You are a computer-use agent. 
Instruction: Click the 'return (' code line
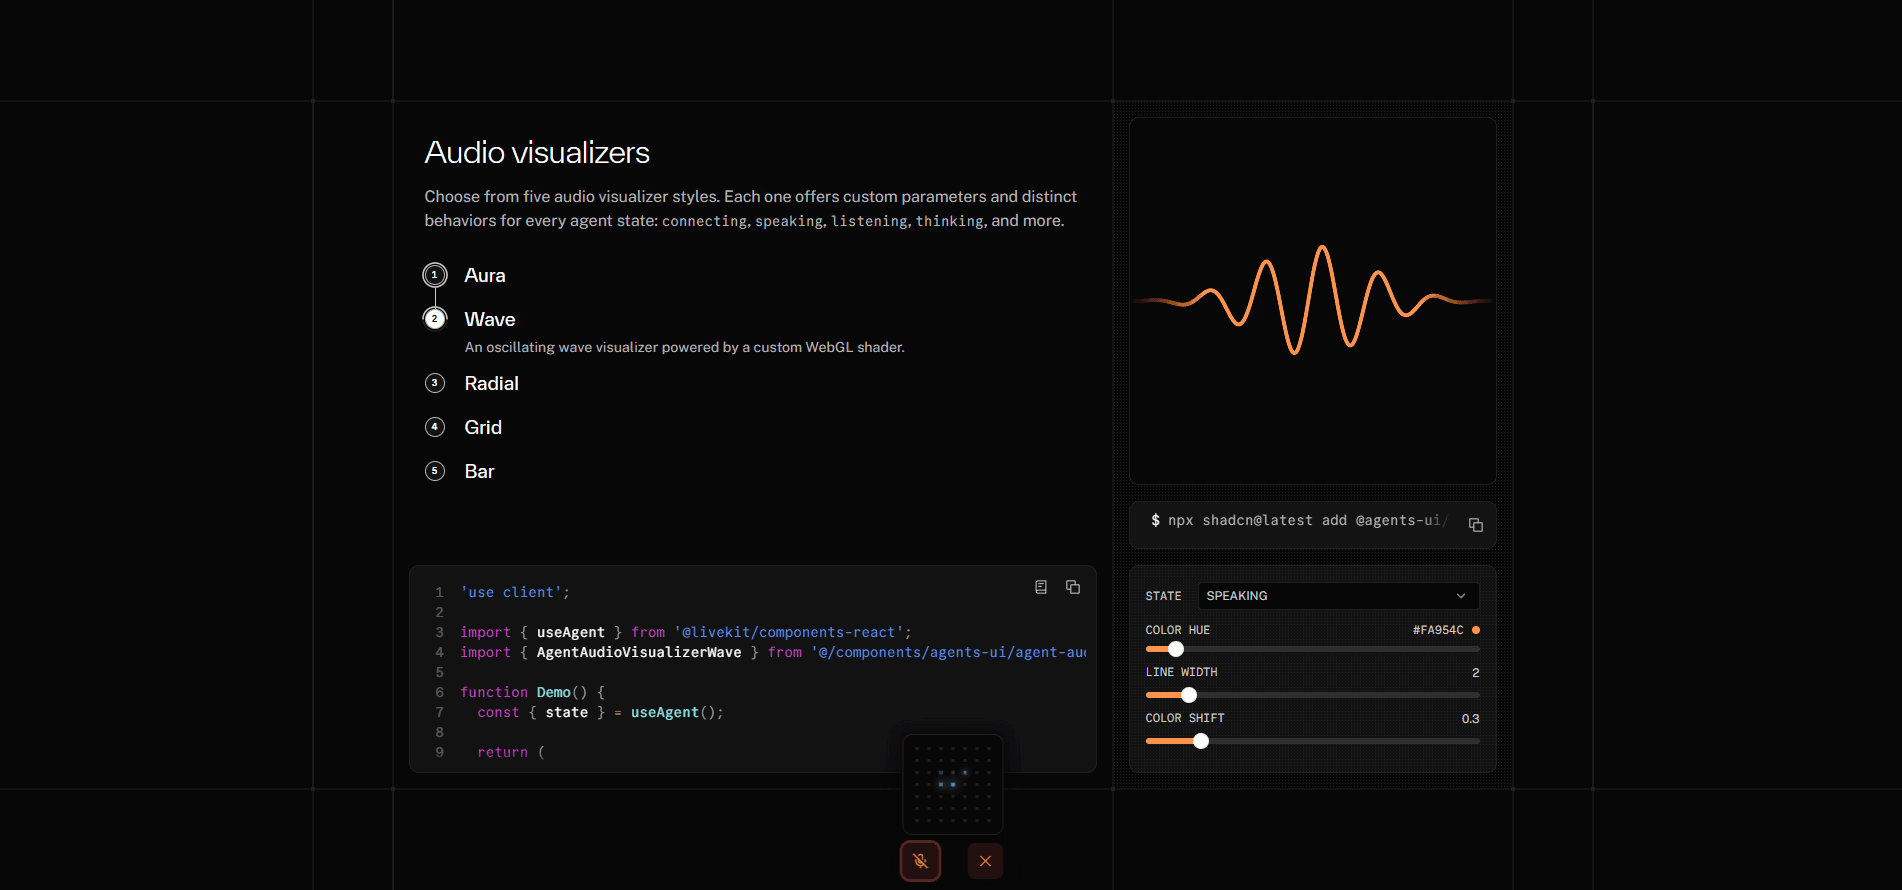click(511, 752)
